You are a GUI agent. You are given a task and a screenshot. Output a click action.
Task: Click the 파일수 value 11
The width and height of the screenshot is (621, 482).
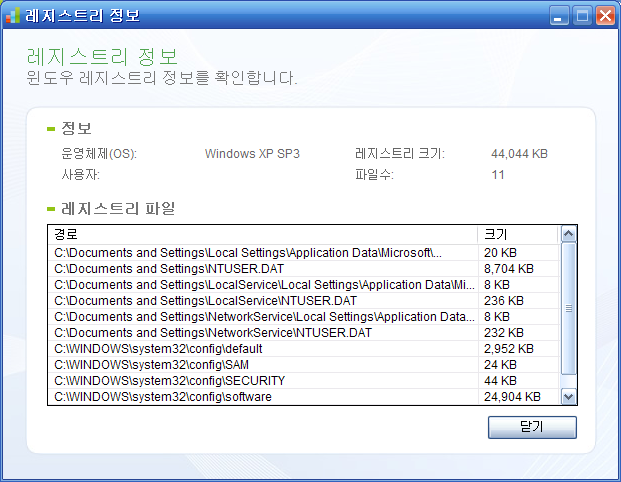tap(498, 175)
